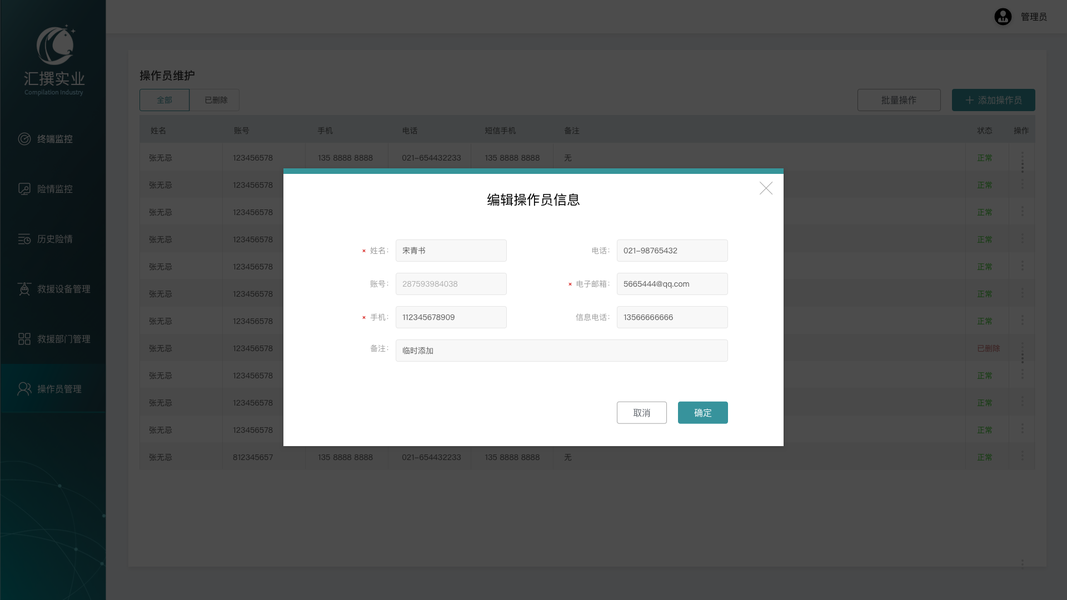Image resolution: width=1067 pixels, height=600 pixels.
Task: Select 操作员管理 in the sidebar
Action: coord(53,388)
